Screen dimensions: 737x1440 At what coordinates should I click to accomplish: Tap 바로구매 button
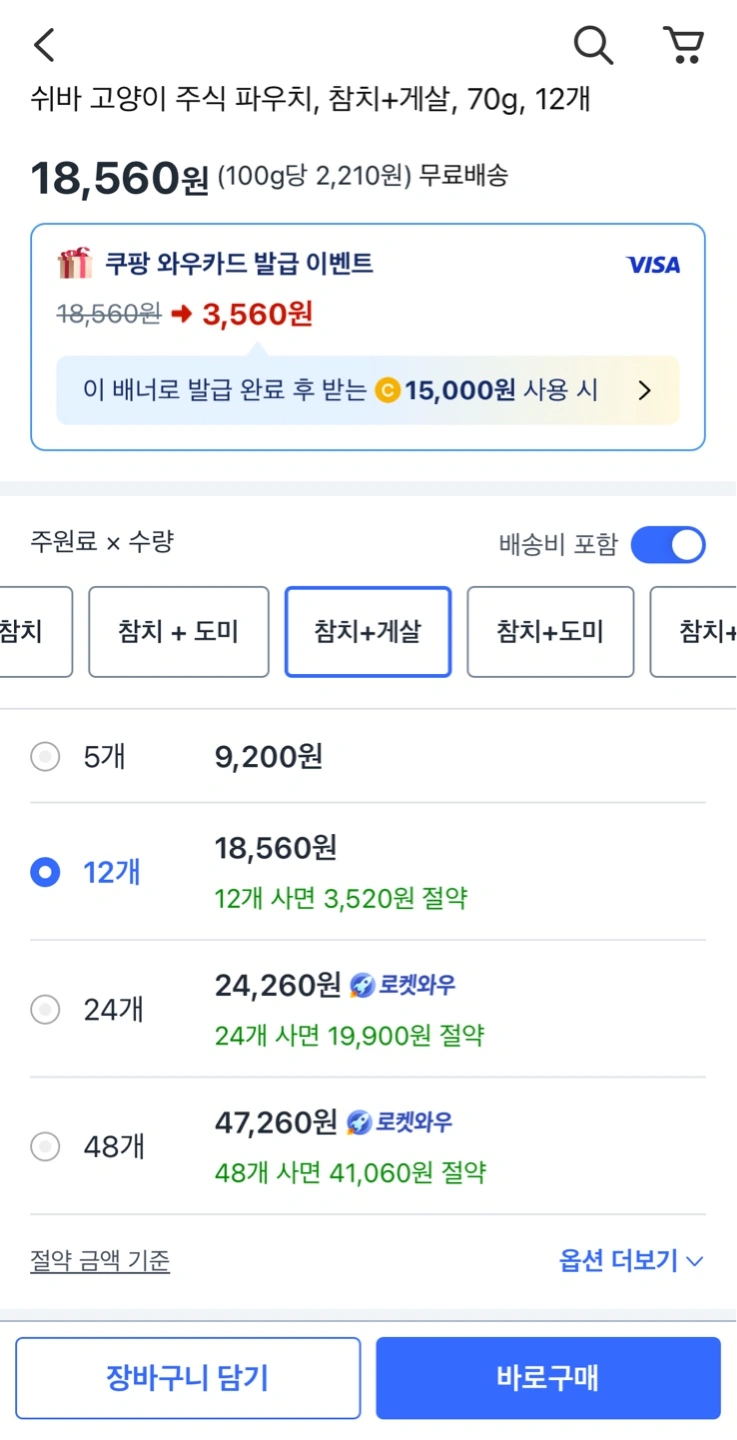pos(548,1378)
